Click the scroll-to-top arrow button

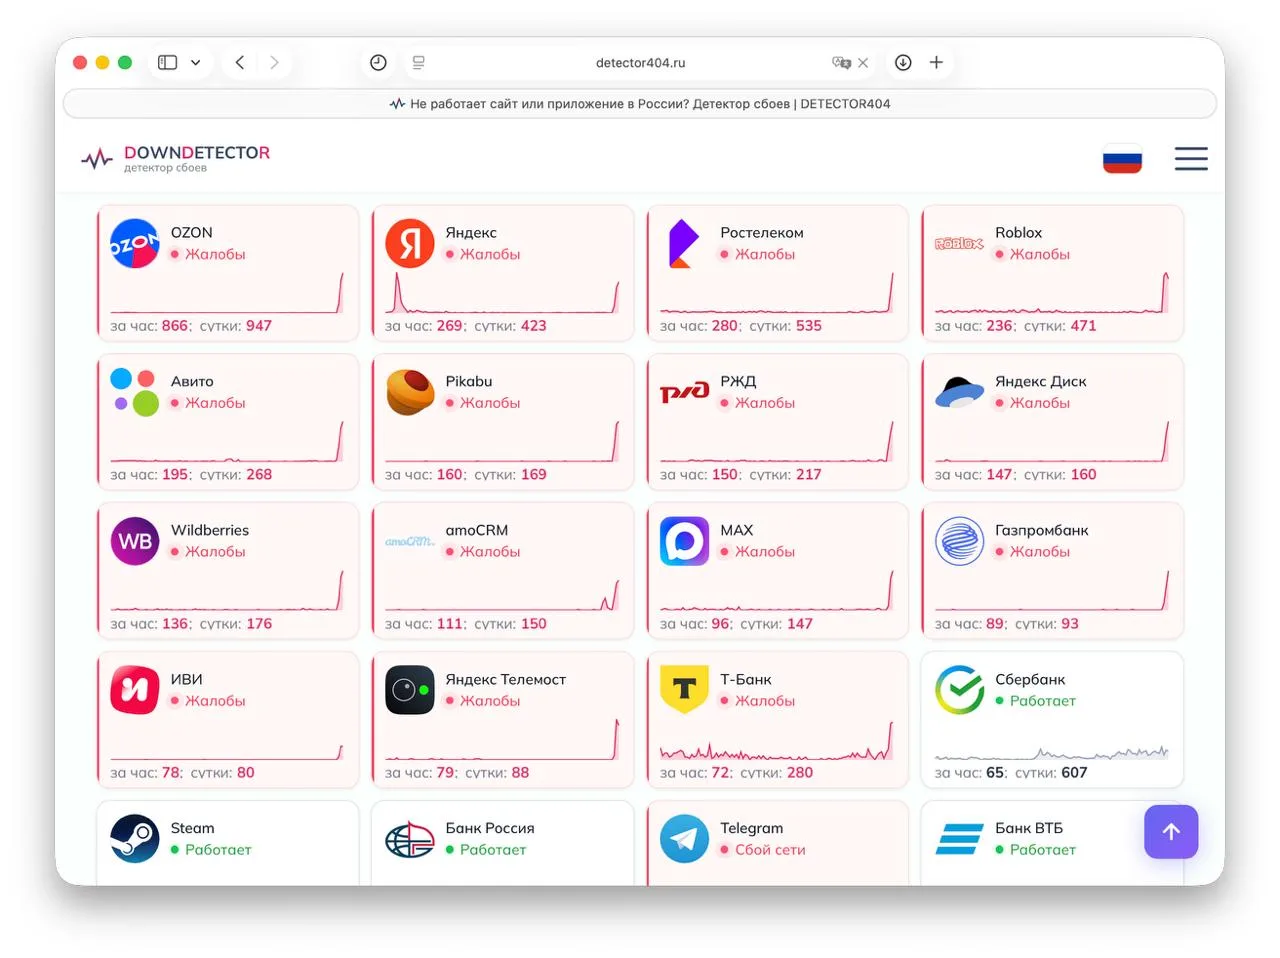point(1171,831)
